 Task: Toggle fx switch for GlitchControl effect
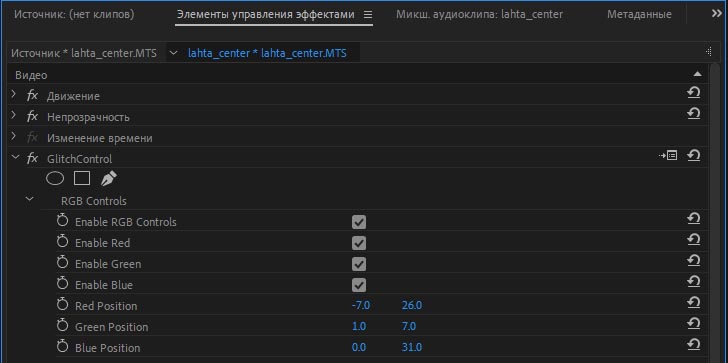32,158
